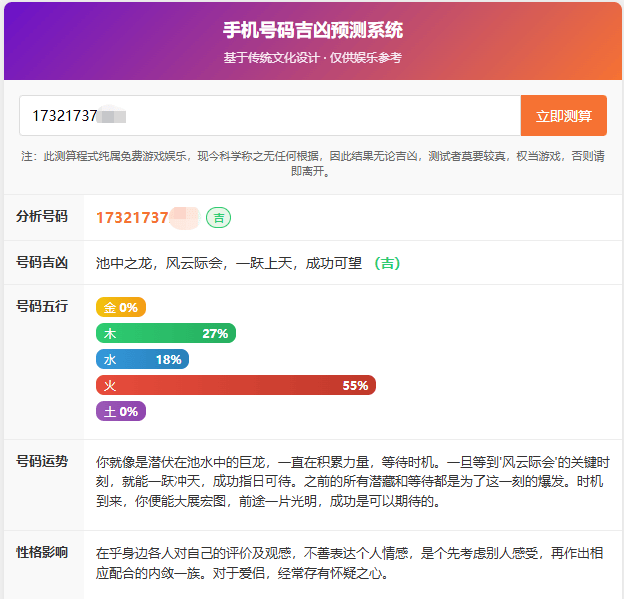Click the header title 手机号码吉凶预测系统
Viewport: 624px width, 599px height.
coord(313,30)
